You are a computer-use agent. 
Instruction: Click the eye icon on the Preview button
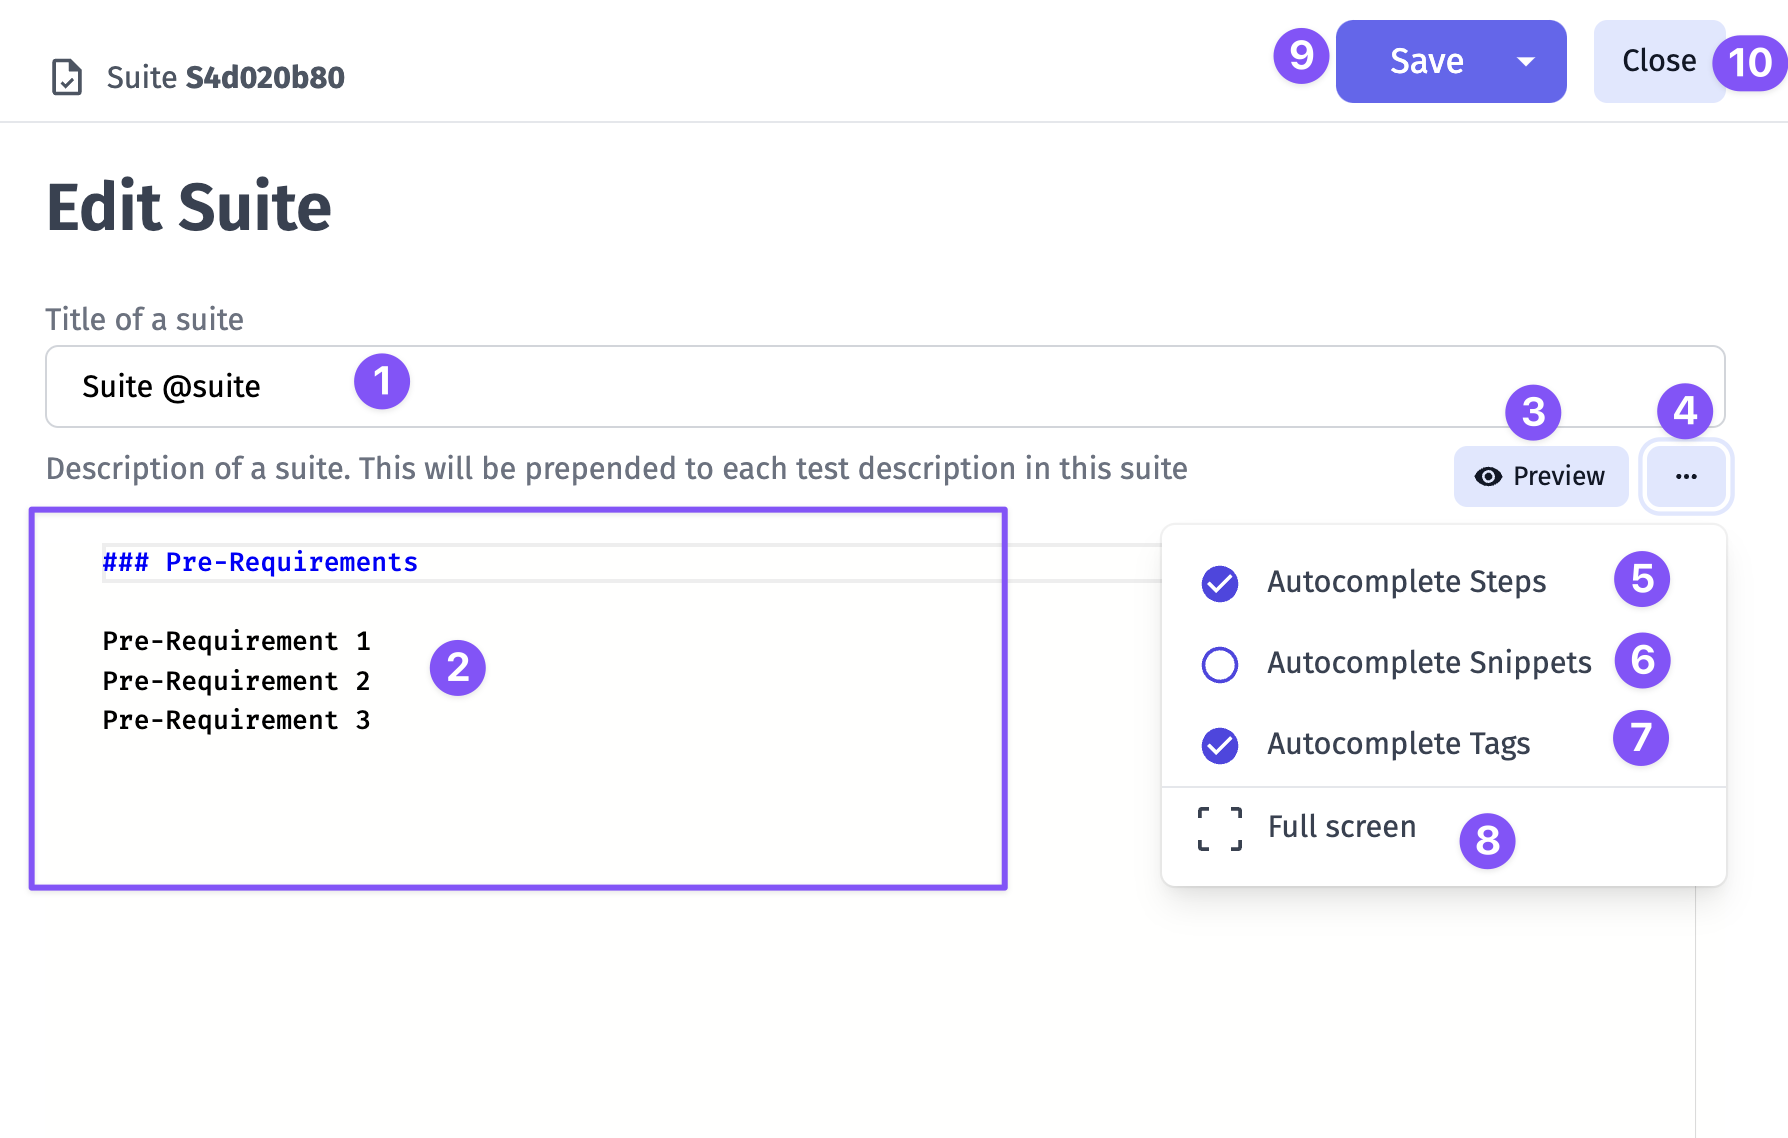tap(1488, 477)
